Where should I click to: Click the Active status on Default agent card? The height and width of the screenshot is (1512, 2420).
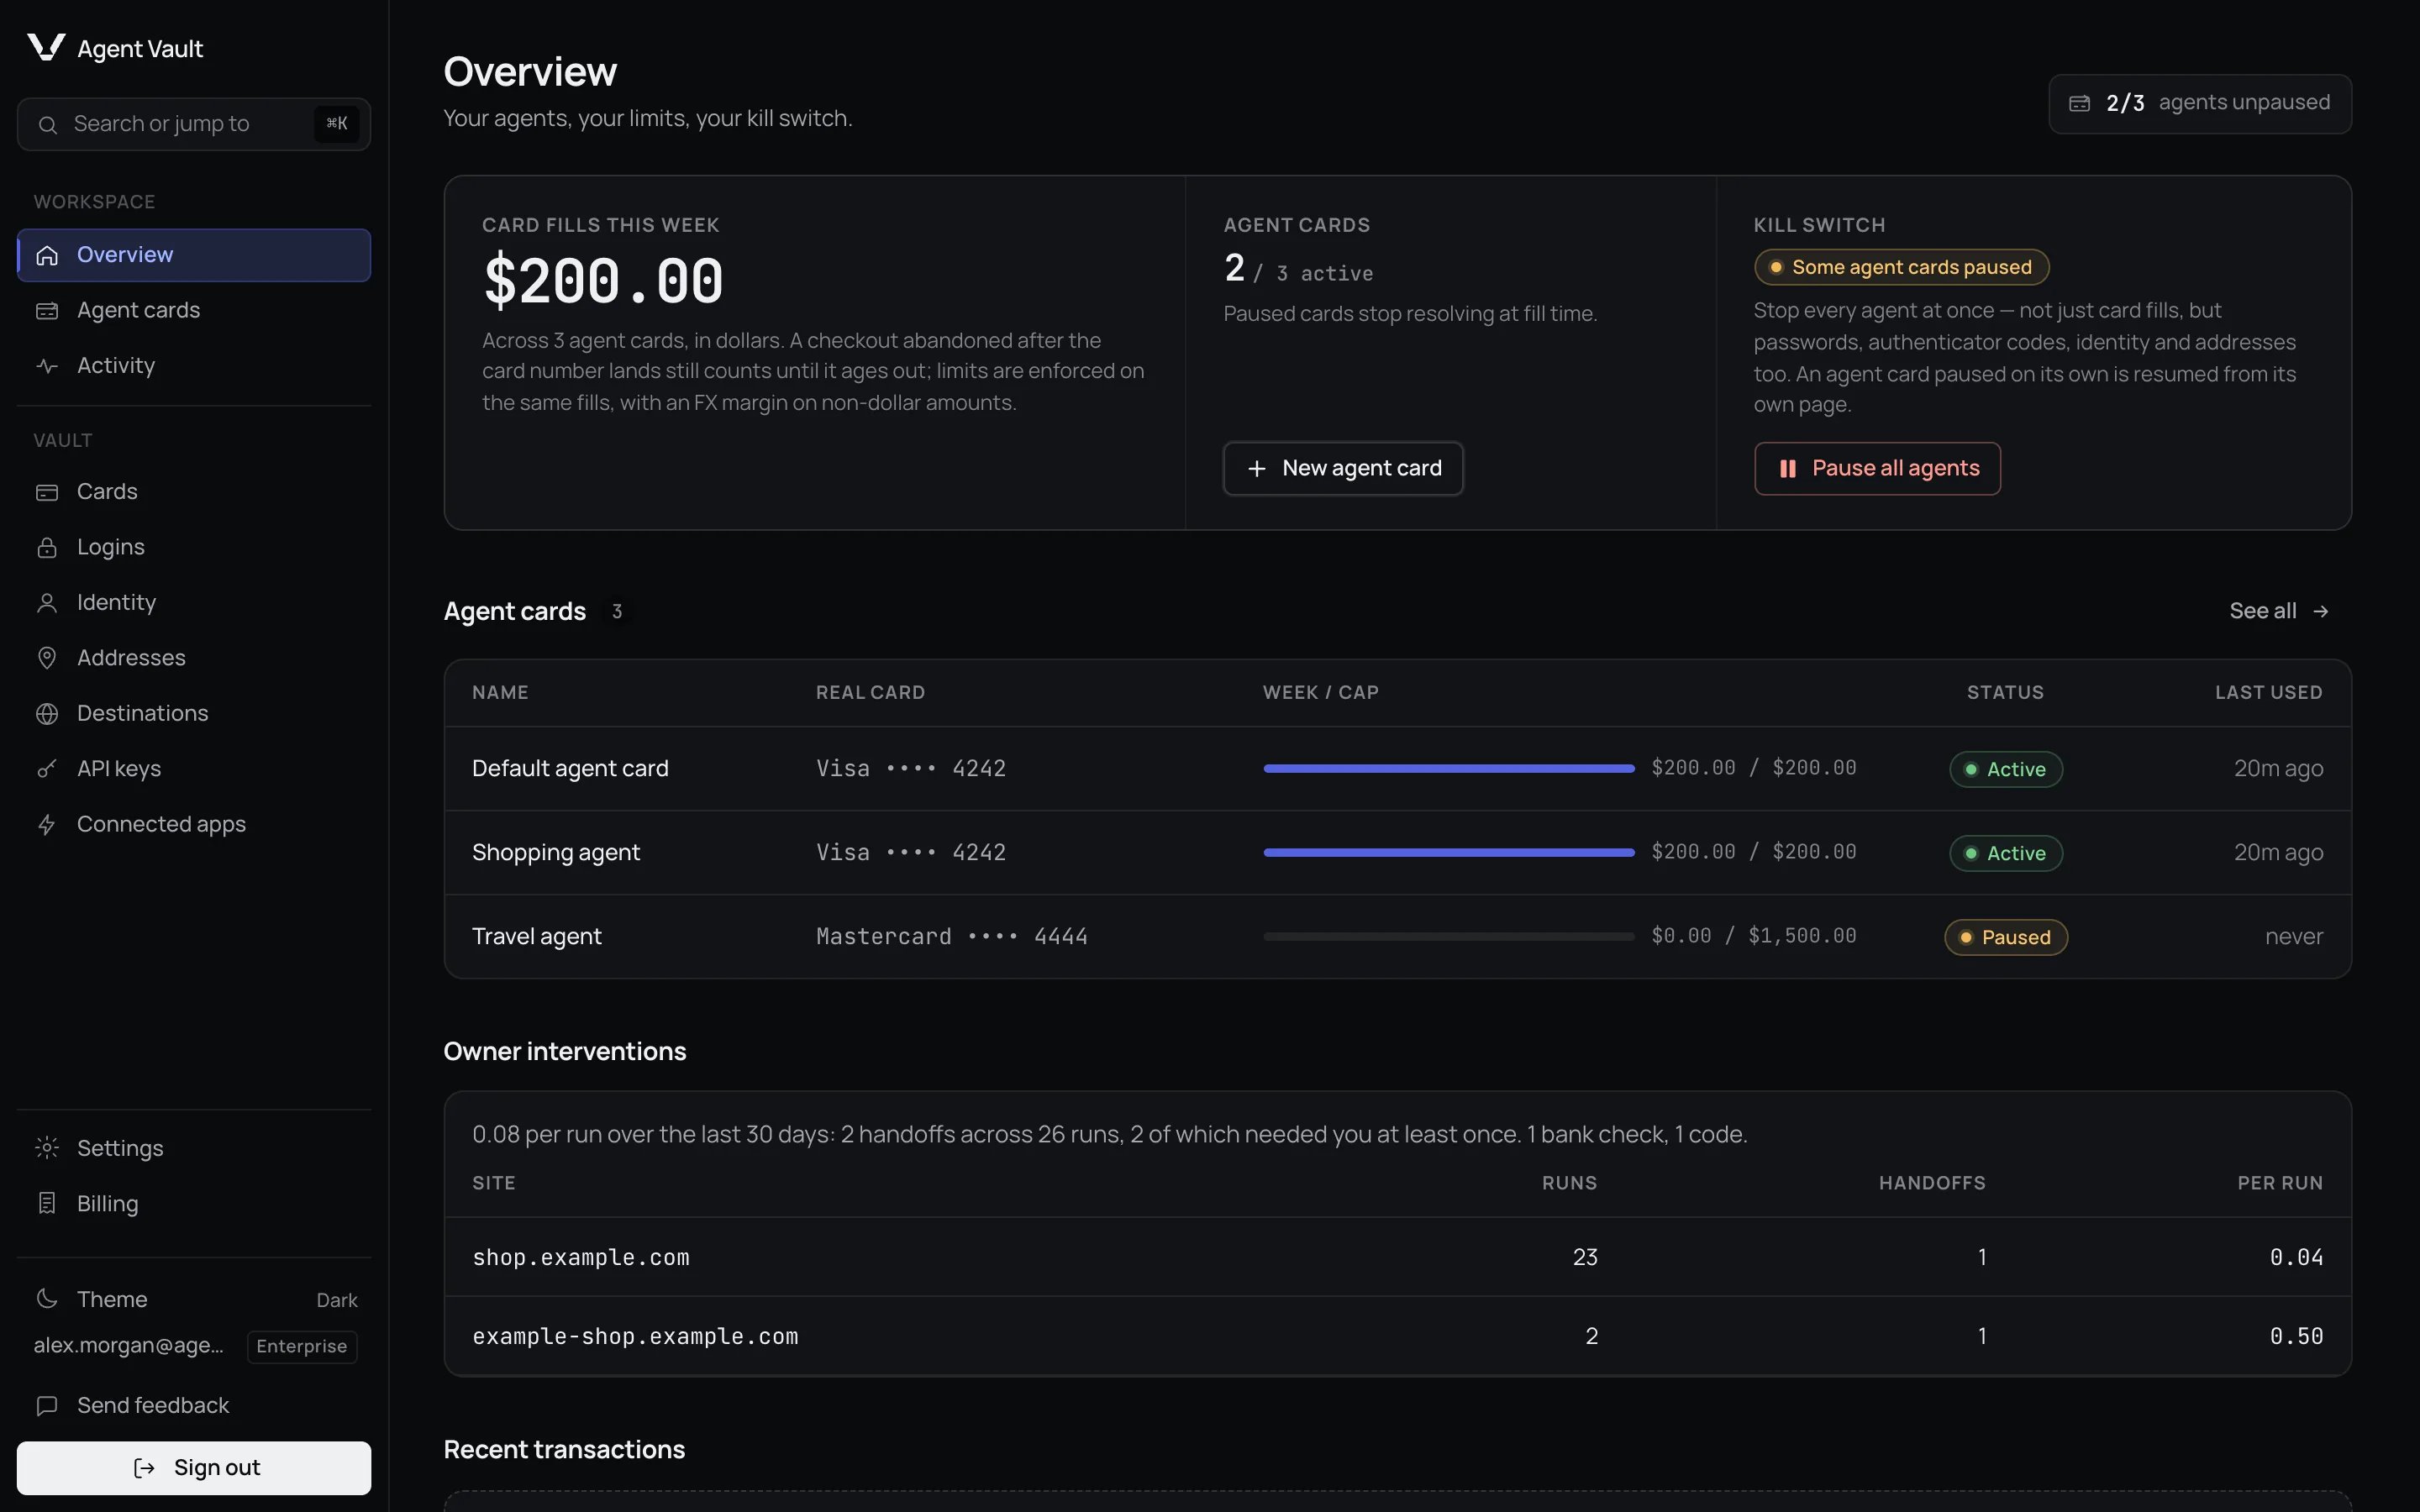pos(2006,770)
